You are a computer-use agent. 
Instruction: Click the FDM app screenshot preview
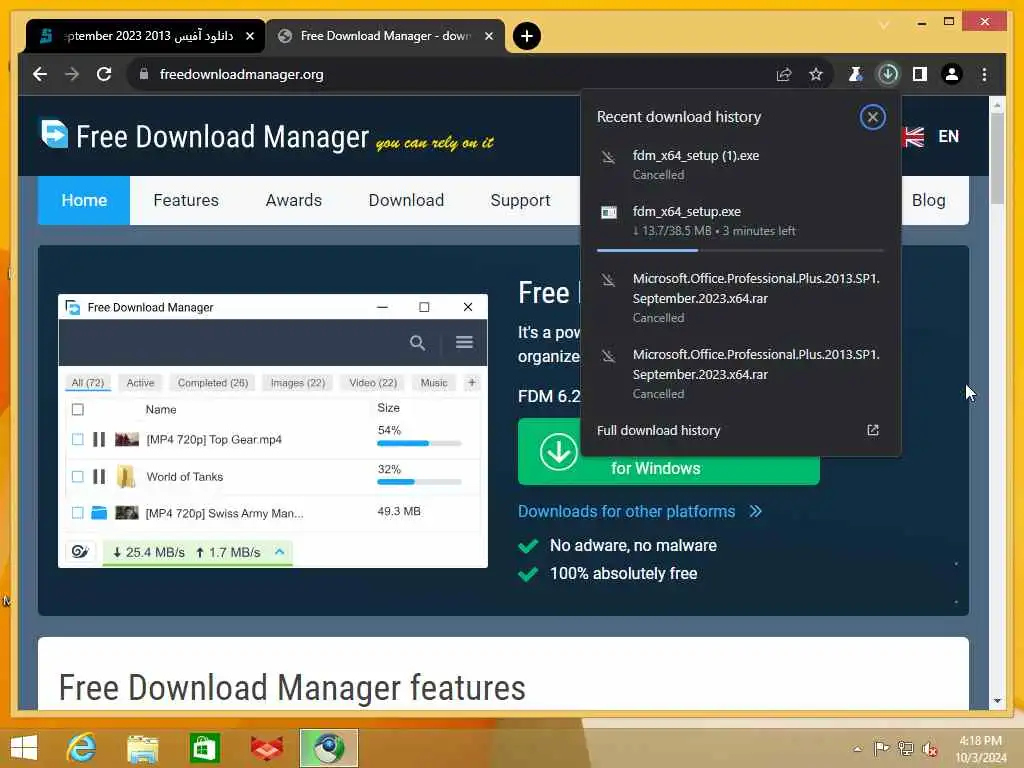coord(273,431)
